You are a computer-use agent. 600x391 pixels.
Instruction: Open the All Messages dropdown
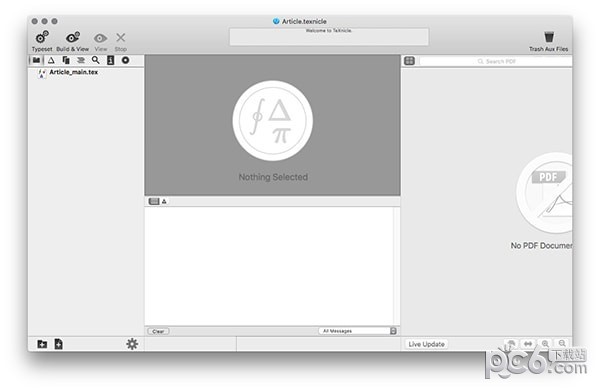(357, 331)
